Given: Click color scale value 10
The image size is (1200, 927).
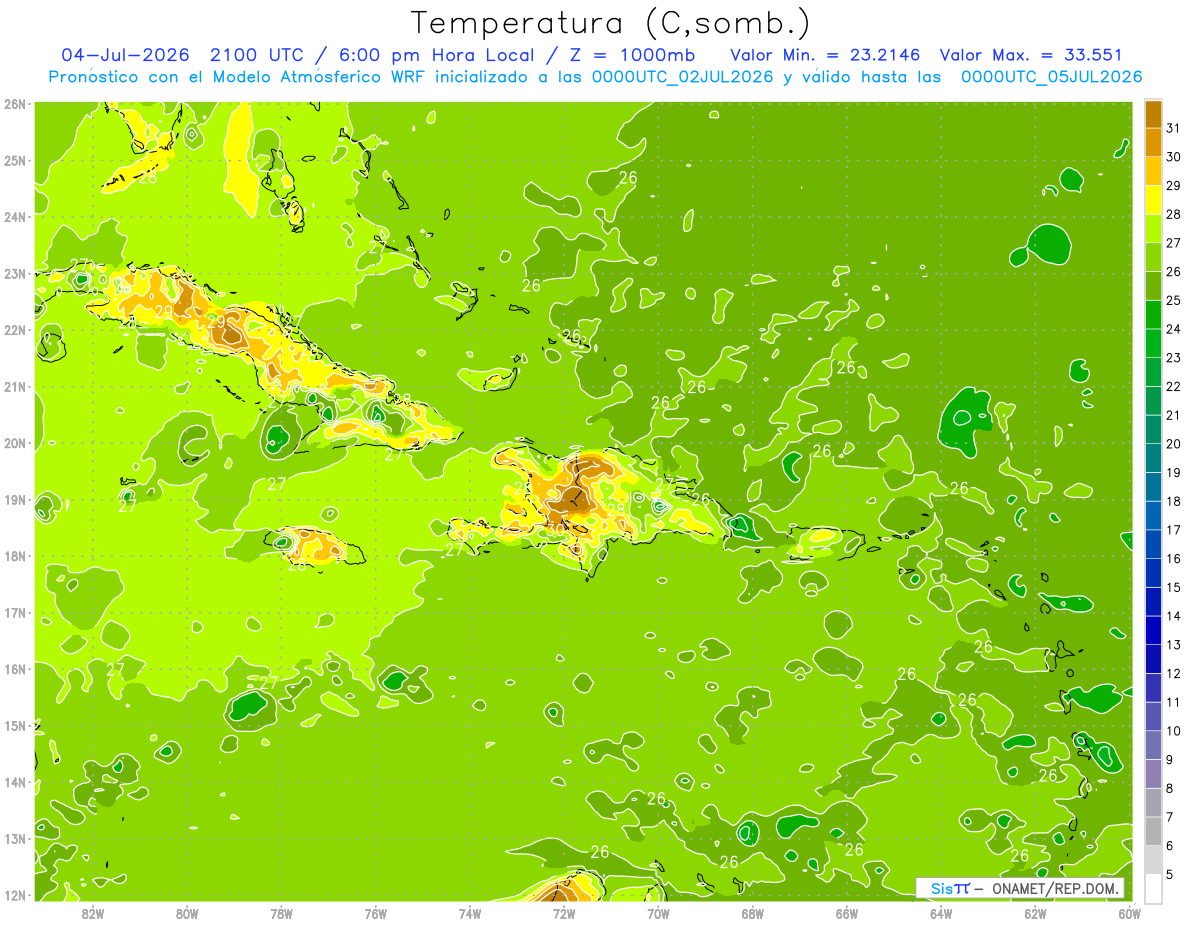Looking at the screenshot, I should pyautogui.click(x=1173, y=731).
